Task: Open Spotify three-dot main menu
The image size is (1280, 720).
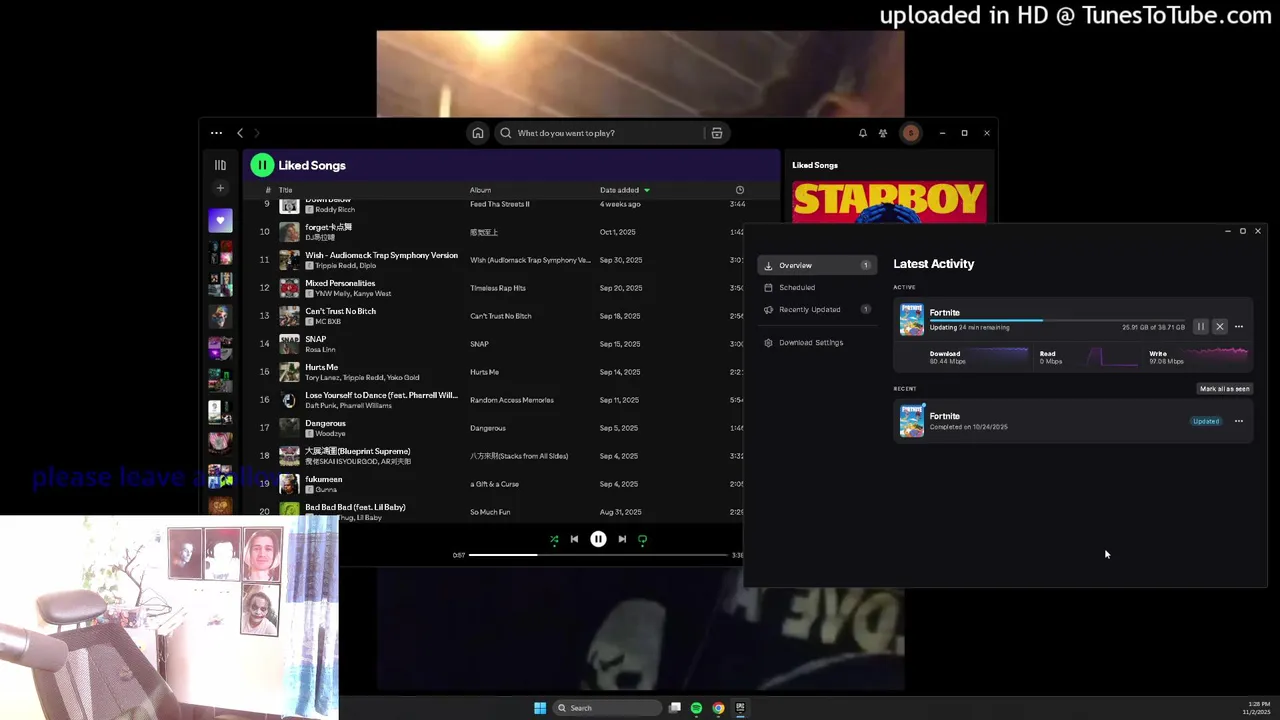Action: click(216, 133)
